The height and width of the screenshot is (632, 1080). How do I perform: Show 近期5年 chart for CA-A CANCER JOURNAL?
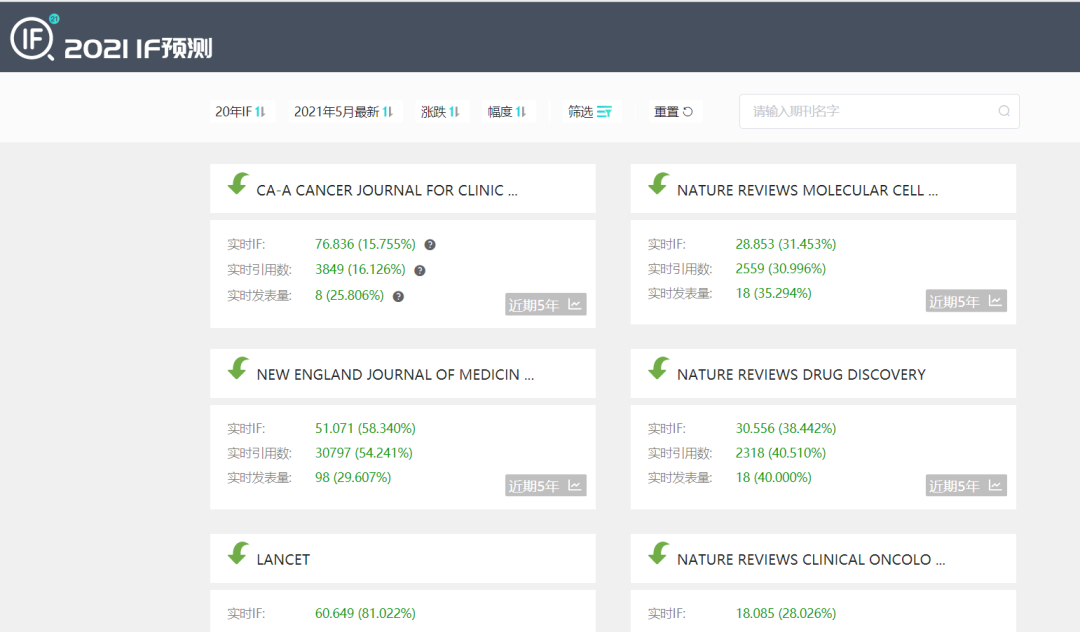point(546,304)
